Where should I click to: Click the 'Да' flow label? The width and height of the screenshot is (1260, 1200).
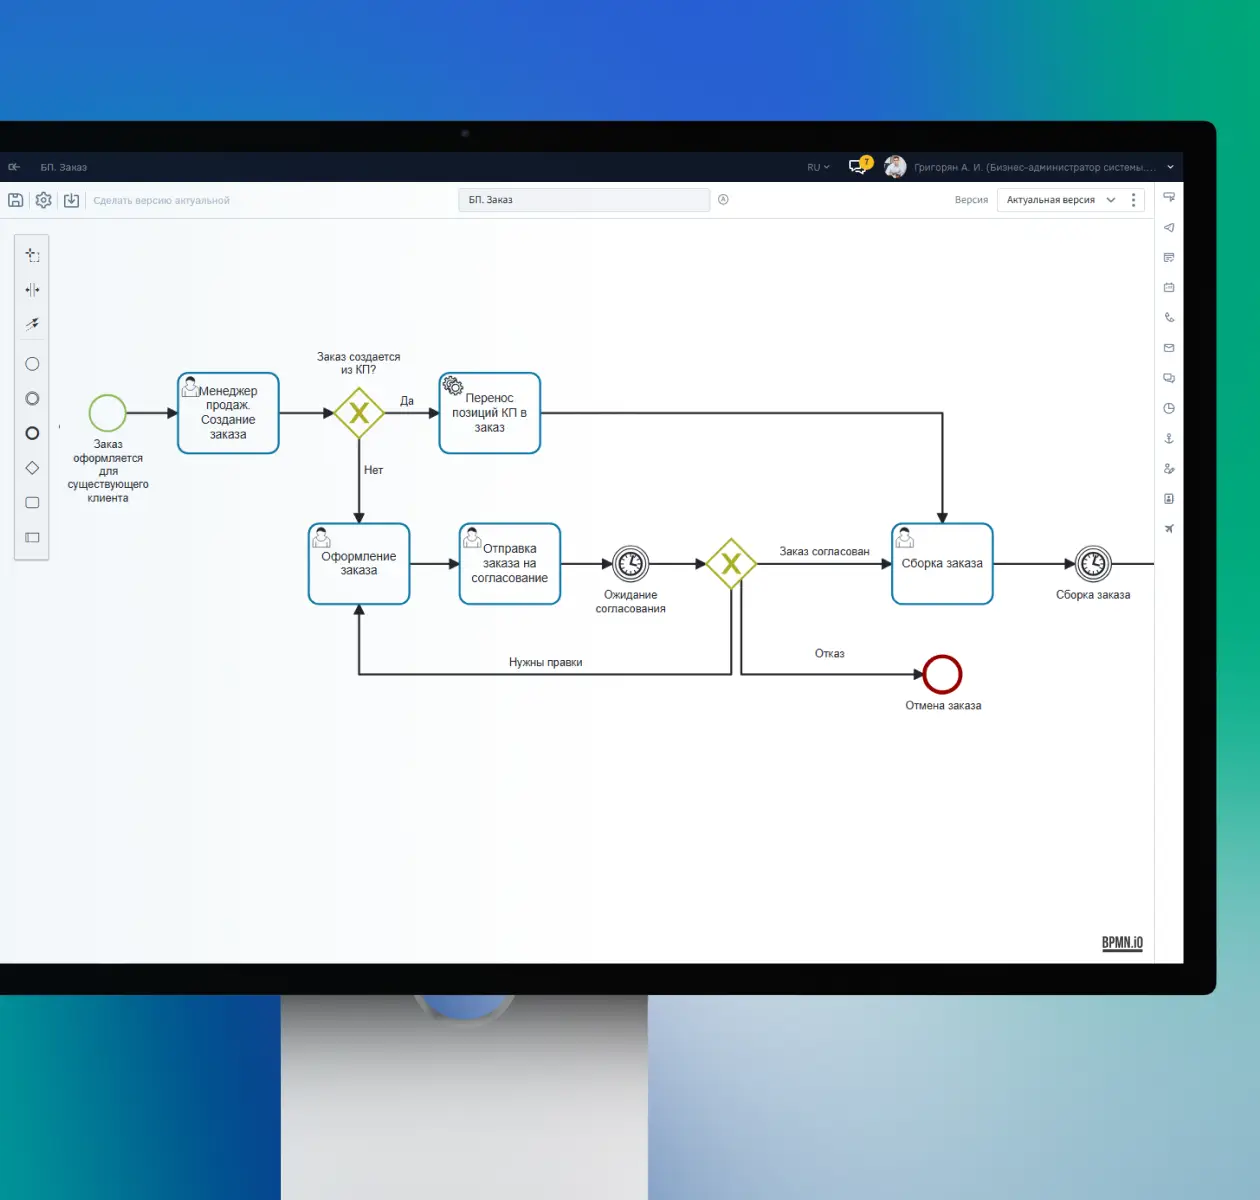(407, 401)
